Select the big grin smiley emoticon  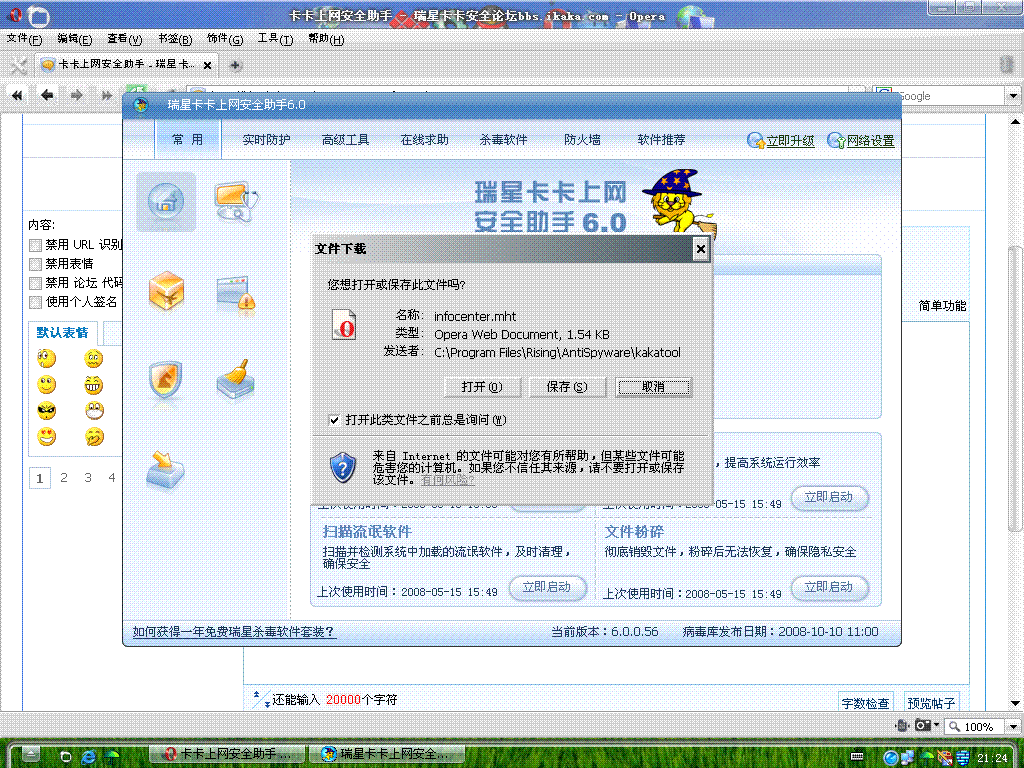click(x=93, y=385)
